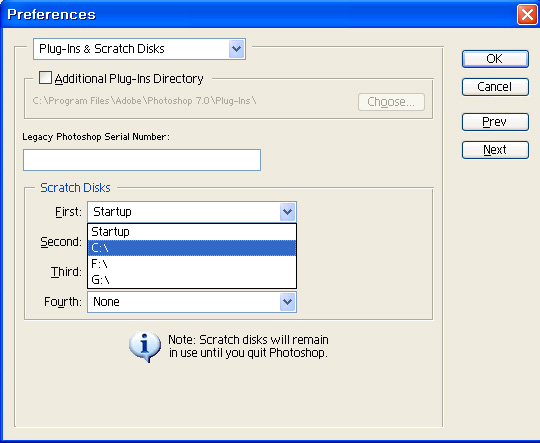The height and width of the screenshot is (443, 540).
Task: Select C:\ in the scratch disk list
Action: [192, 248]
